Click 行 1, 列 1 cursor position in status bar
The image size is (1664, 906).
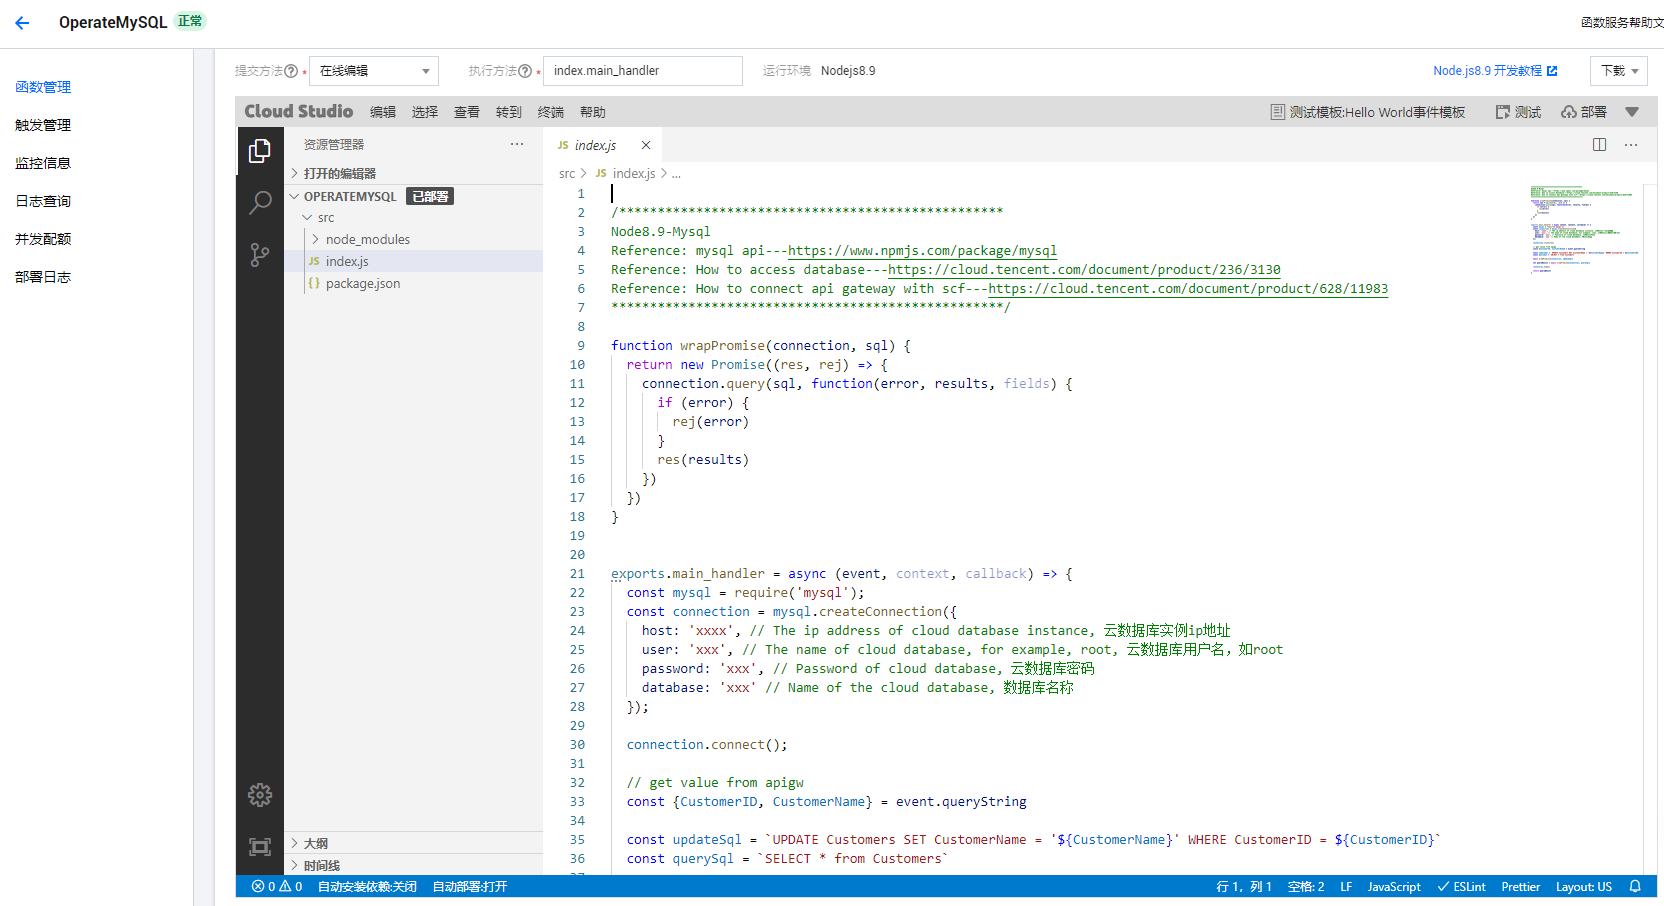click(1243, 887)
